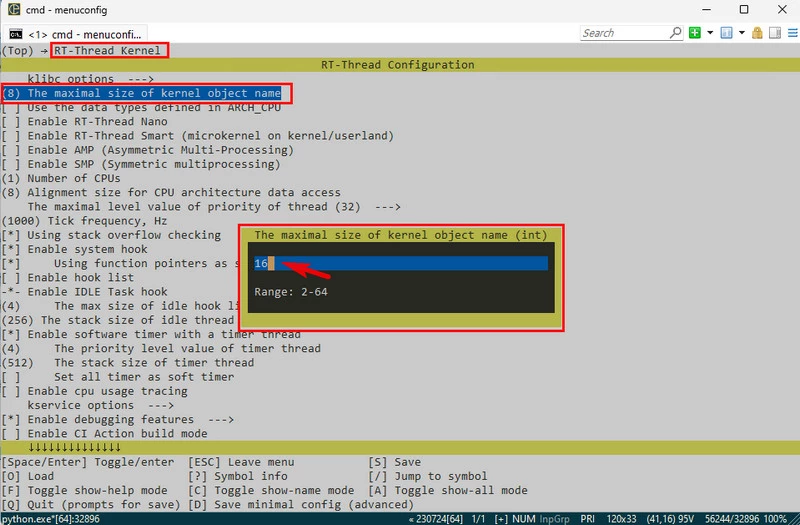Toggle 'Enable hook list' option
This screenshot has width=800, height=525.
[68, 278]
